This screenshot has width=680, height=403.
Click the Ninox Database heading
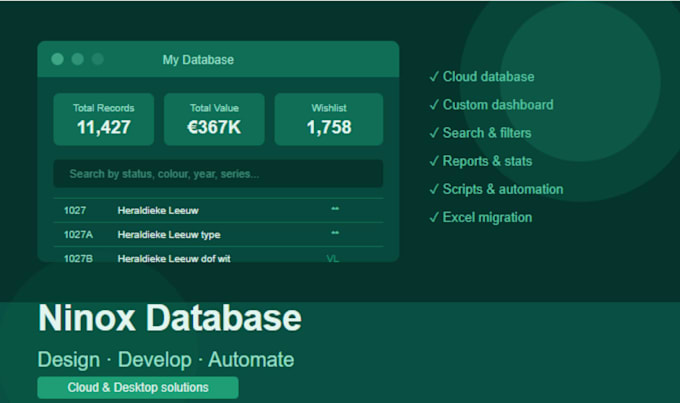tap(170, 318)
